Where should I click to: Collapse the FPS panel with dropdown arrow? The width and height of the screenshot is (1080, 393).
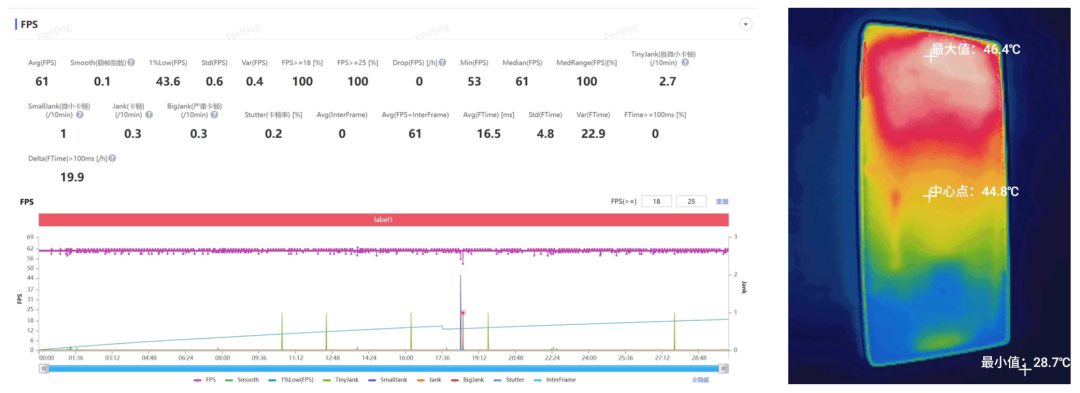pyautogui.click(x=745, y=24)
